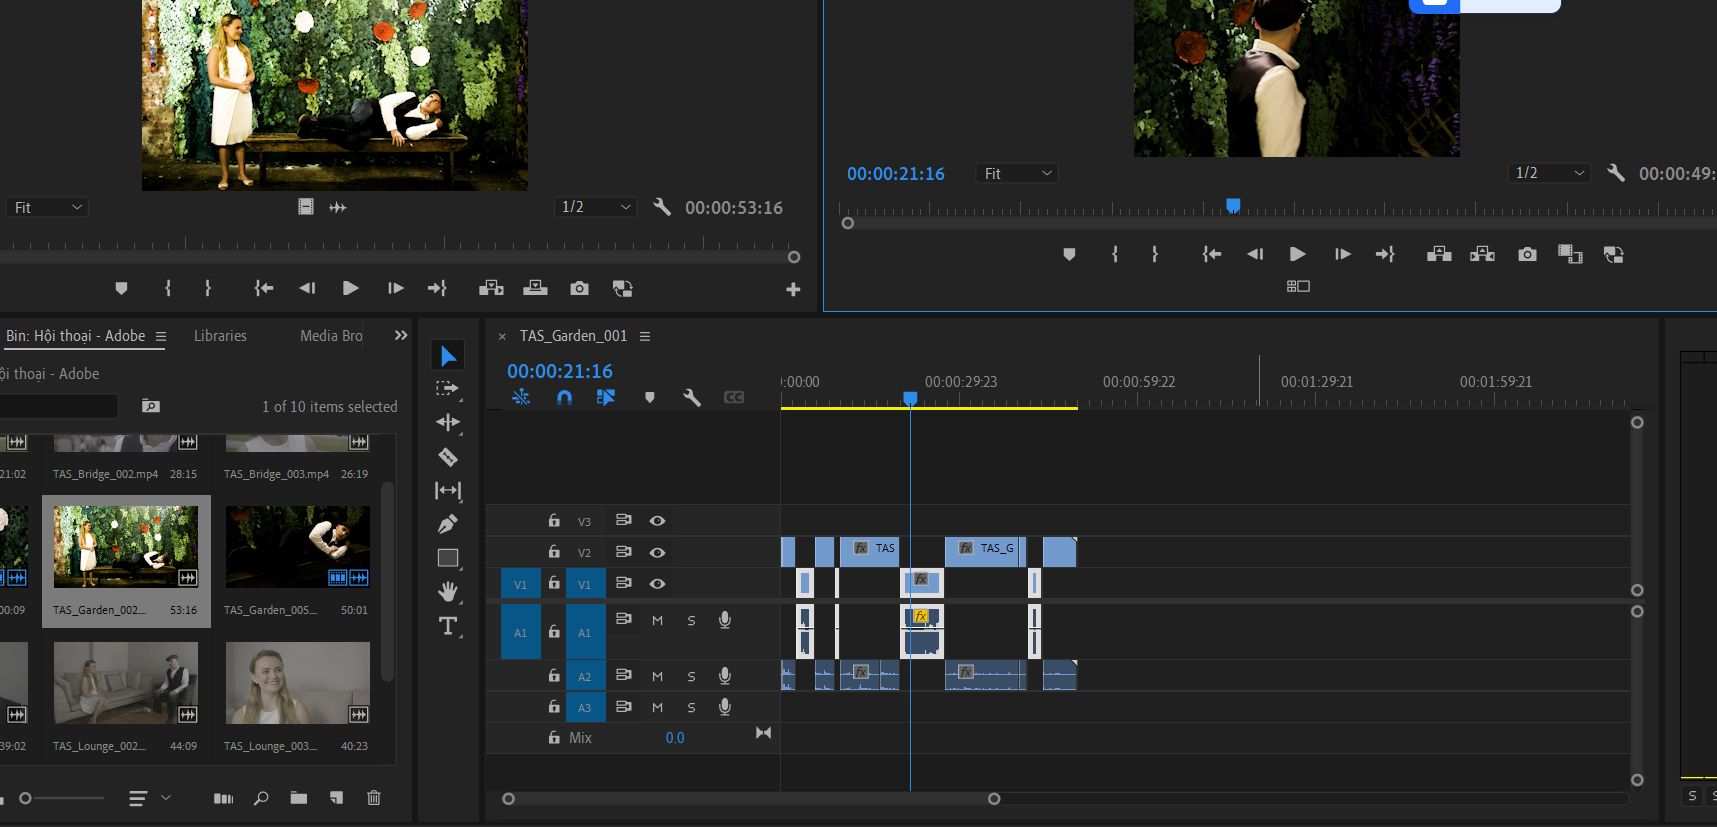The height and width of the screenshot is (827, 1717).
Task: Click Export Frame camera in Program monitor
Action: pos(1527,255)
